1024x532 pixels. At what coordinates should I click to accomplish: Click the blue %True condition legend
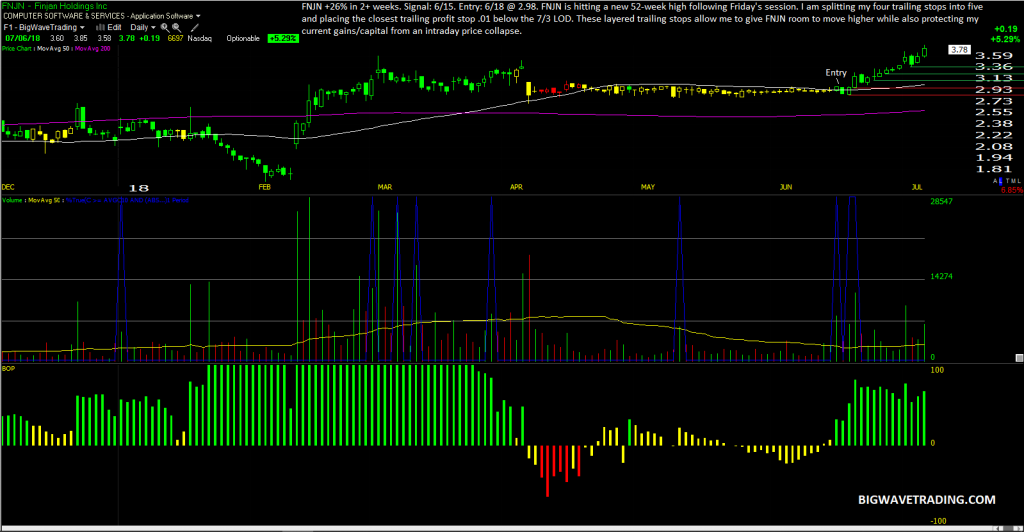(127, 200)
